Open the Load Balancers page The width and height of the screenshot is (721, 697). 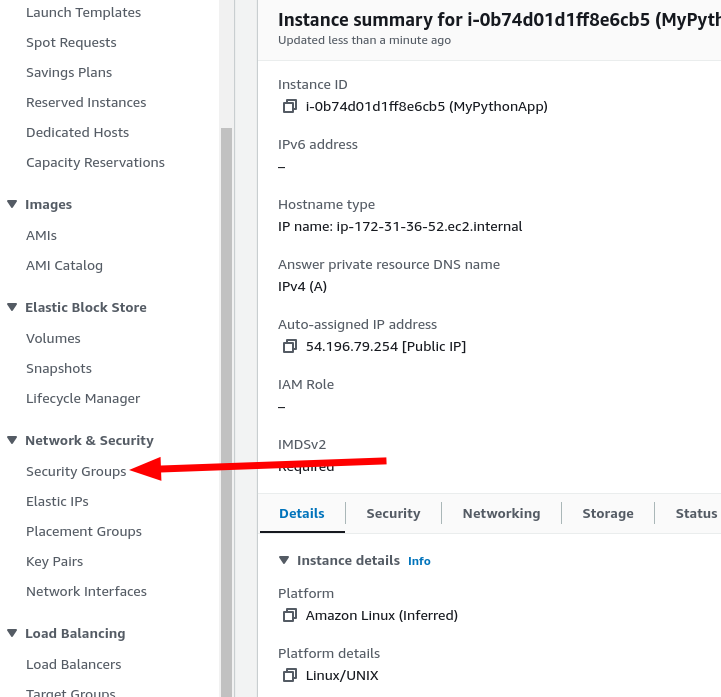[x=73, y=664]
